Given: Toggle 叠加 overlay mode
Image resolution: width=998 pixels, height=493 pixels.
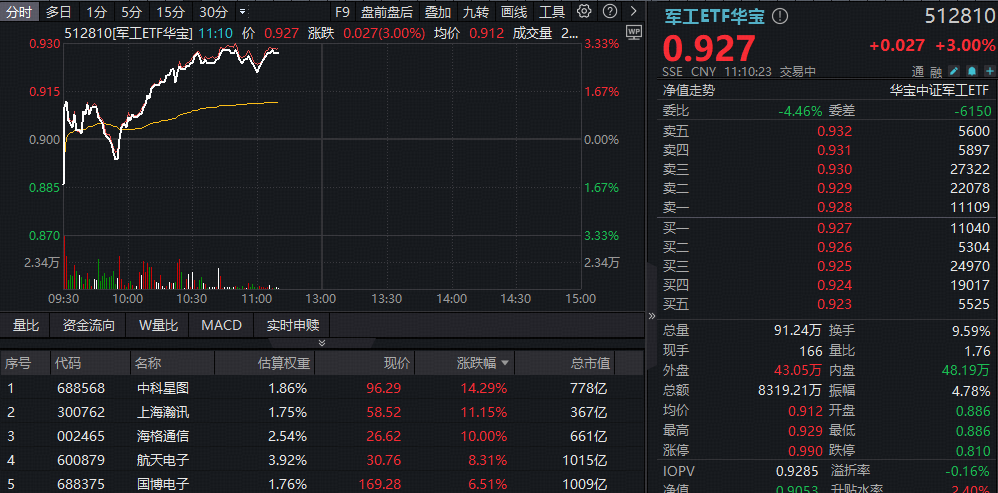Looking at the screenshot, I should click(x=437, y=13).
